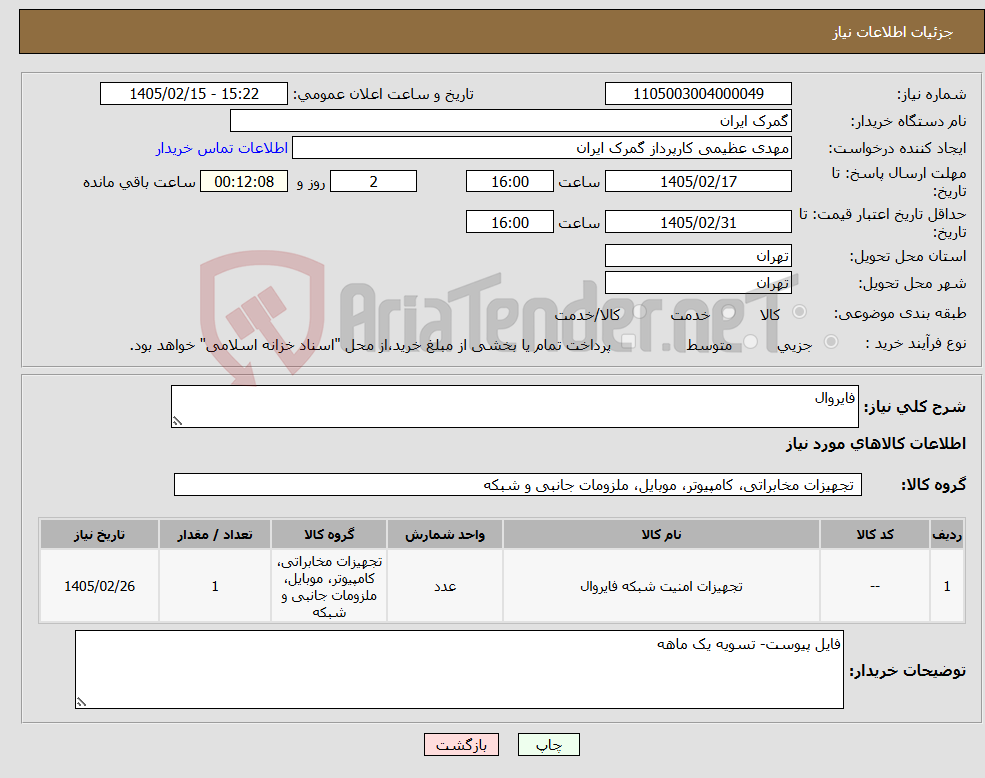
Task: Click the ردیف column header
Action: (x=947, y=534)
